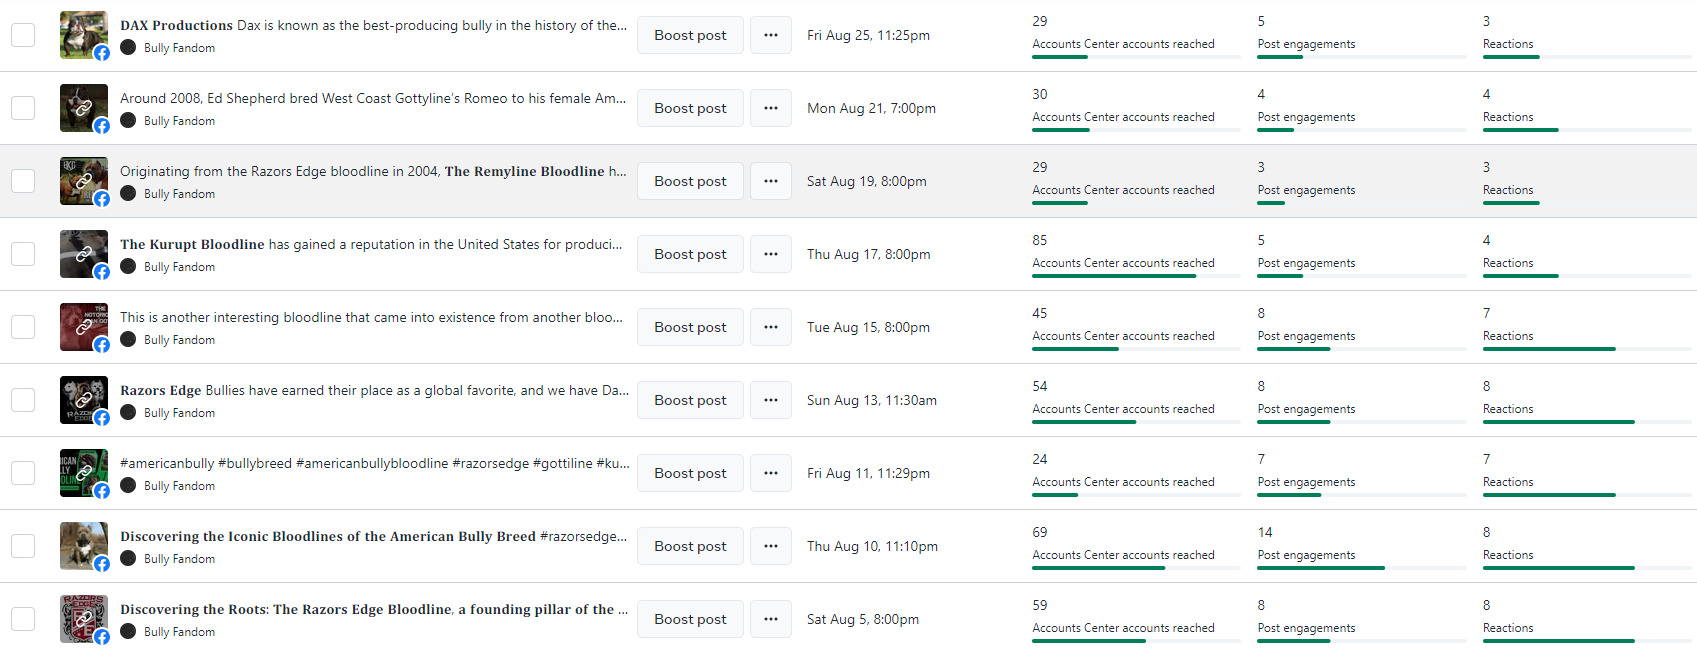Open three-dot menu for Ed Shepherd post
Image resolution: width=1697 pixels, height=652 pixels.
[x=770, y=108]
